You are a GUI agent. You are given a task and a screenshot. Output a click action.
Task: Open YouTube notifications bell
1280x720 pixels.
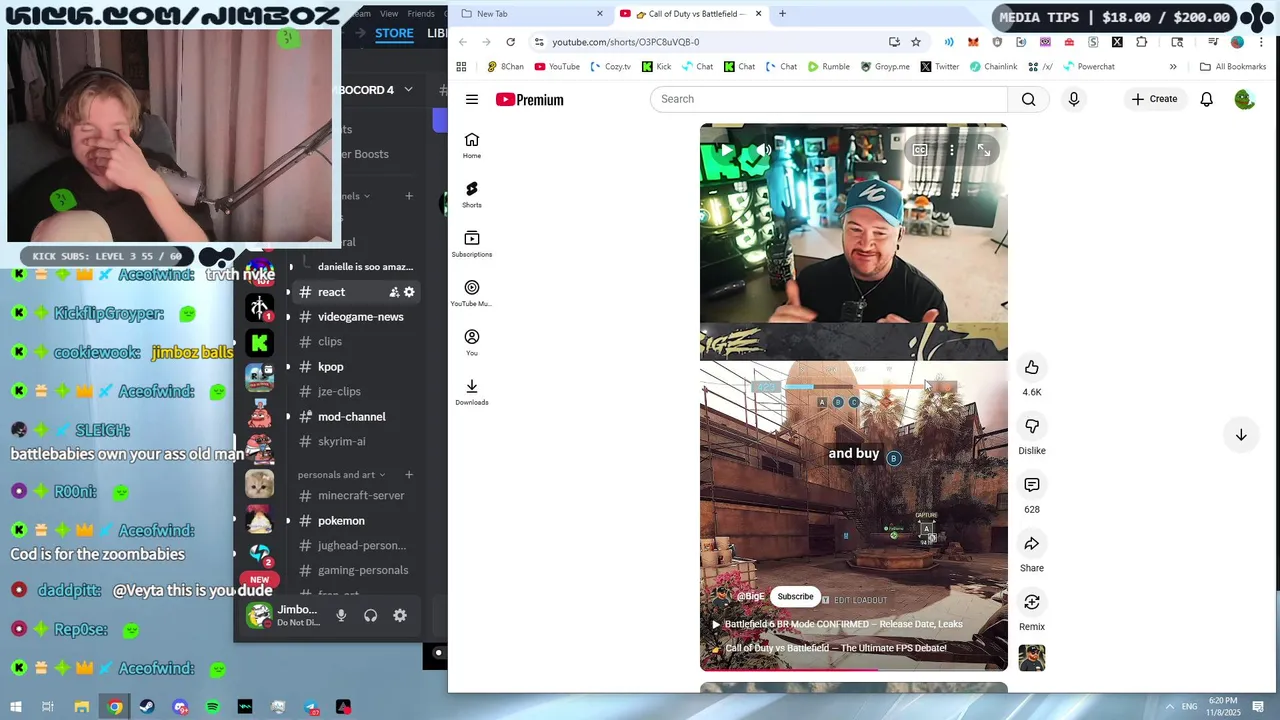click(x=1206, y=99)
